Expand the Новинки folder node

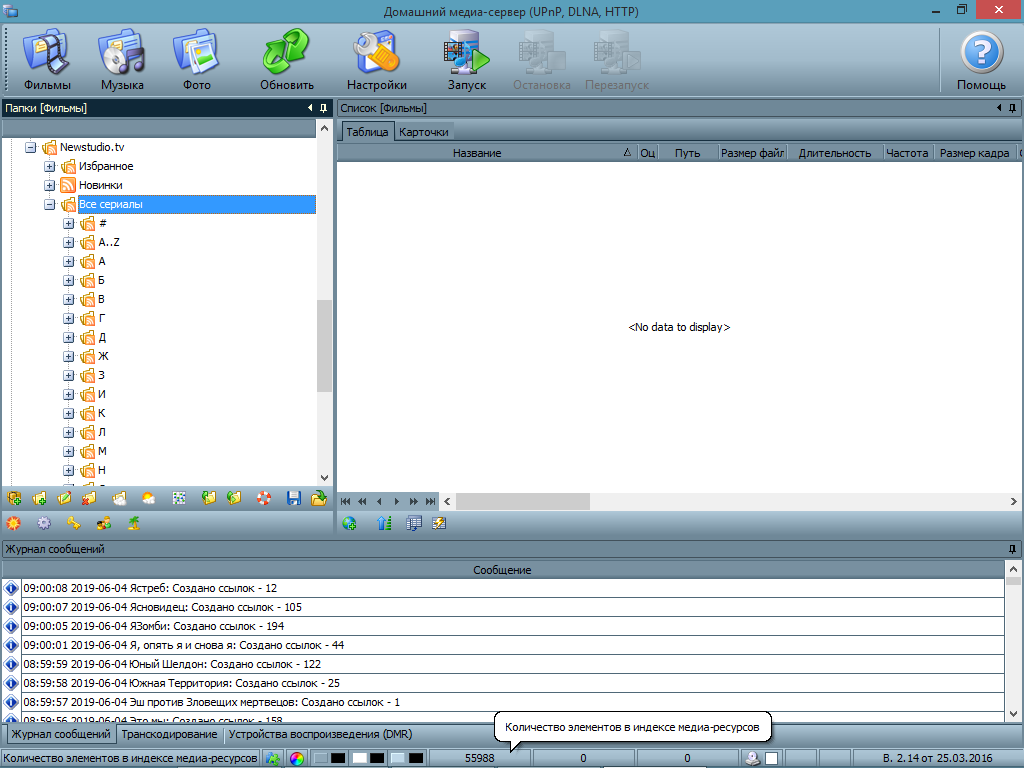pyautogui.click(x=49, y=186)
